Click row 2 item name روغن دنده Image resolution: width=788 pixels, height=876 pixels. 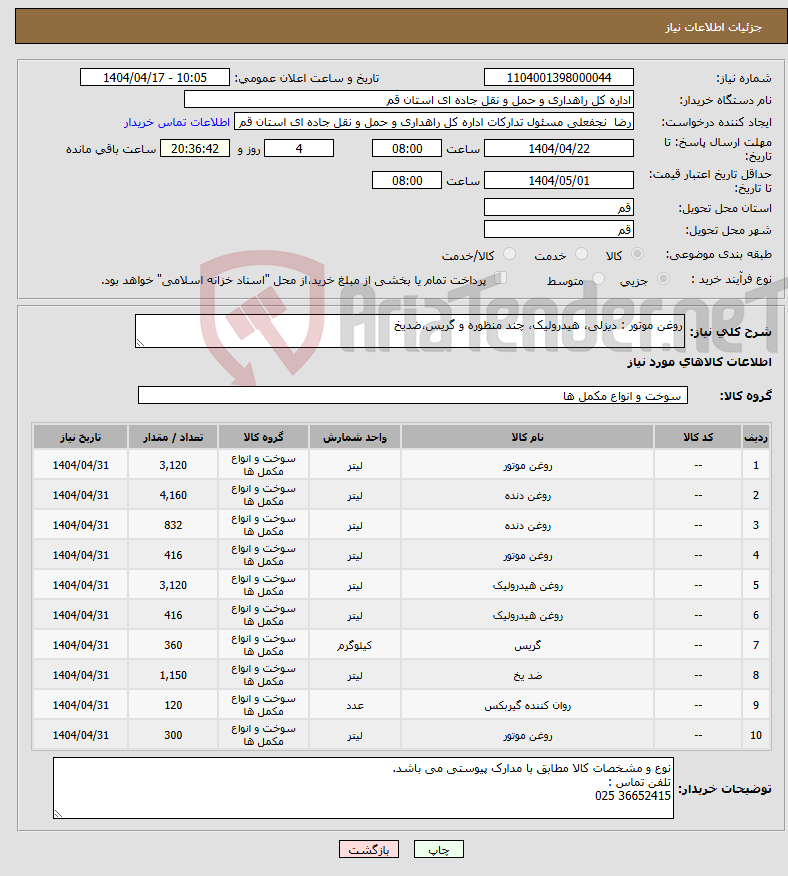tap(528, 496)
